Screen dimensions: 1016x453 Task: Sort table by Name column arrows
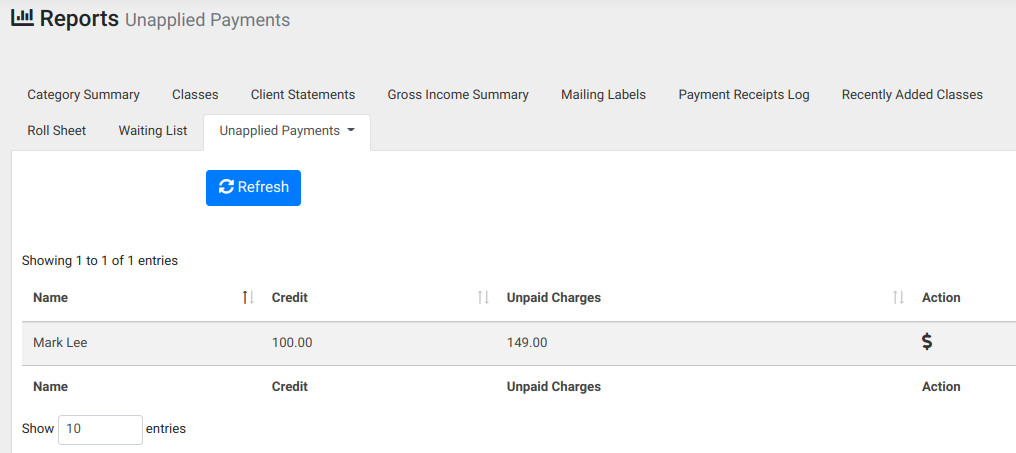click(248, 297)
